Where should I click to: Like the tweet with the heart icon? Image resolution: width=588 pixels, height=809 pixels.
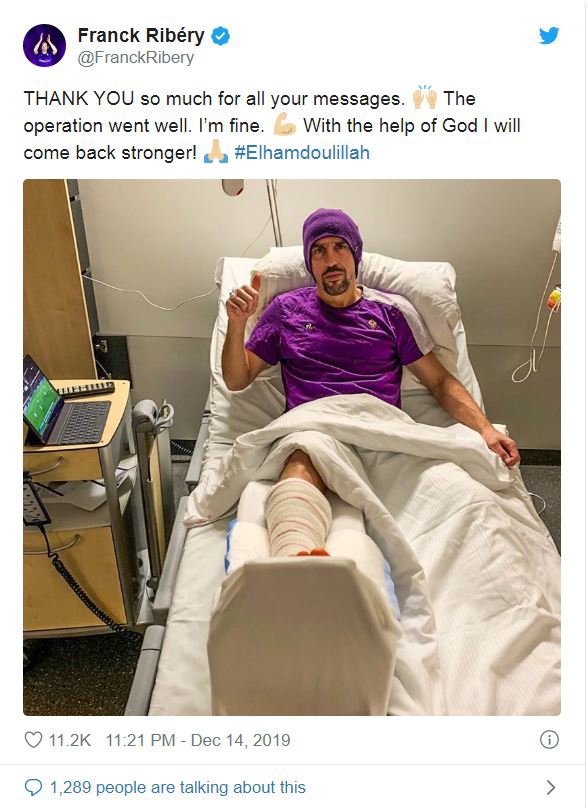coord(34,740)
